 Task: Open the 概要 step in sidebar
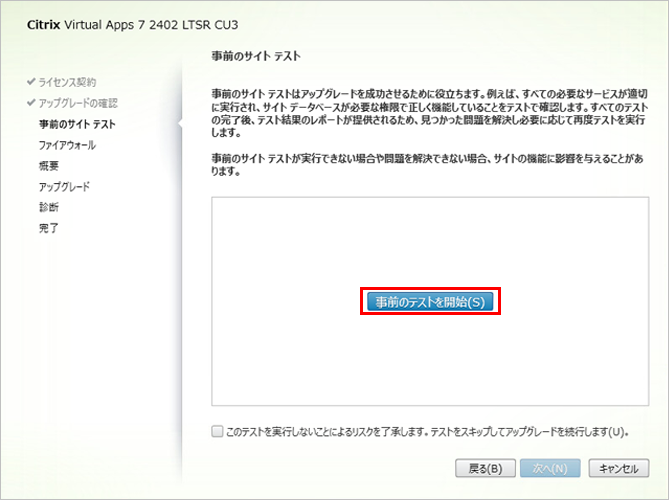click(x=48, y=166)
